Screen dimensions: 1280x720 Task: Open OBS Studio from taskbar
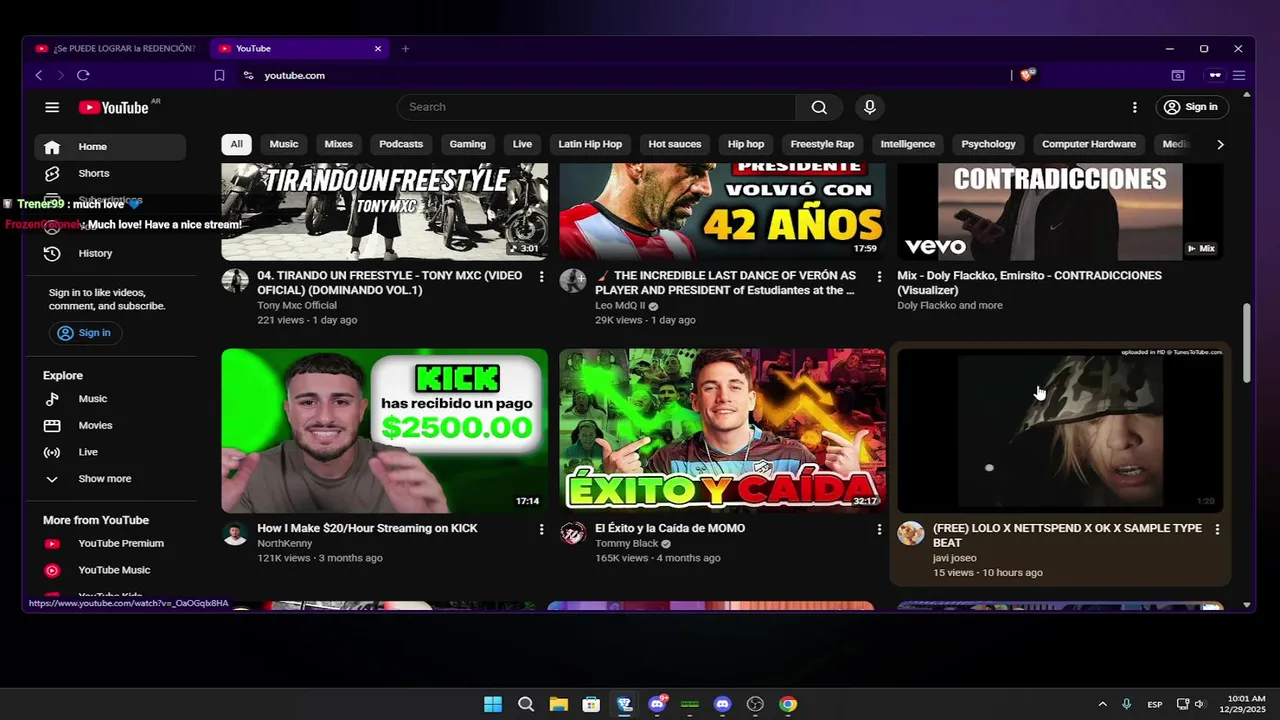[x=755, y=704]
